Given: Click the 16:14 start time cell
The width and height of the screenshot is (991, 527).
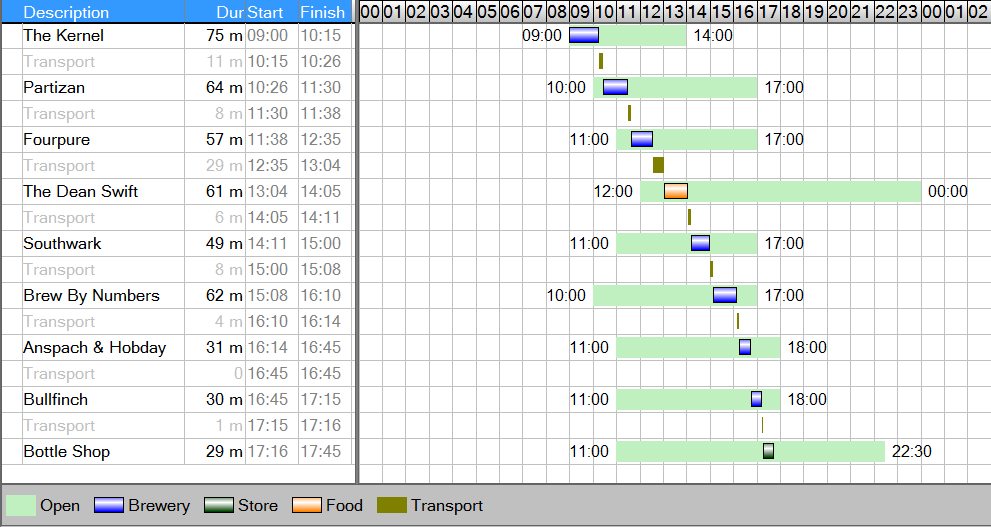Looking at the screenshot, I should (x=272, y=347).
